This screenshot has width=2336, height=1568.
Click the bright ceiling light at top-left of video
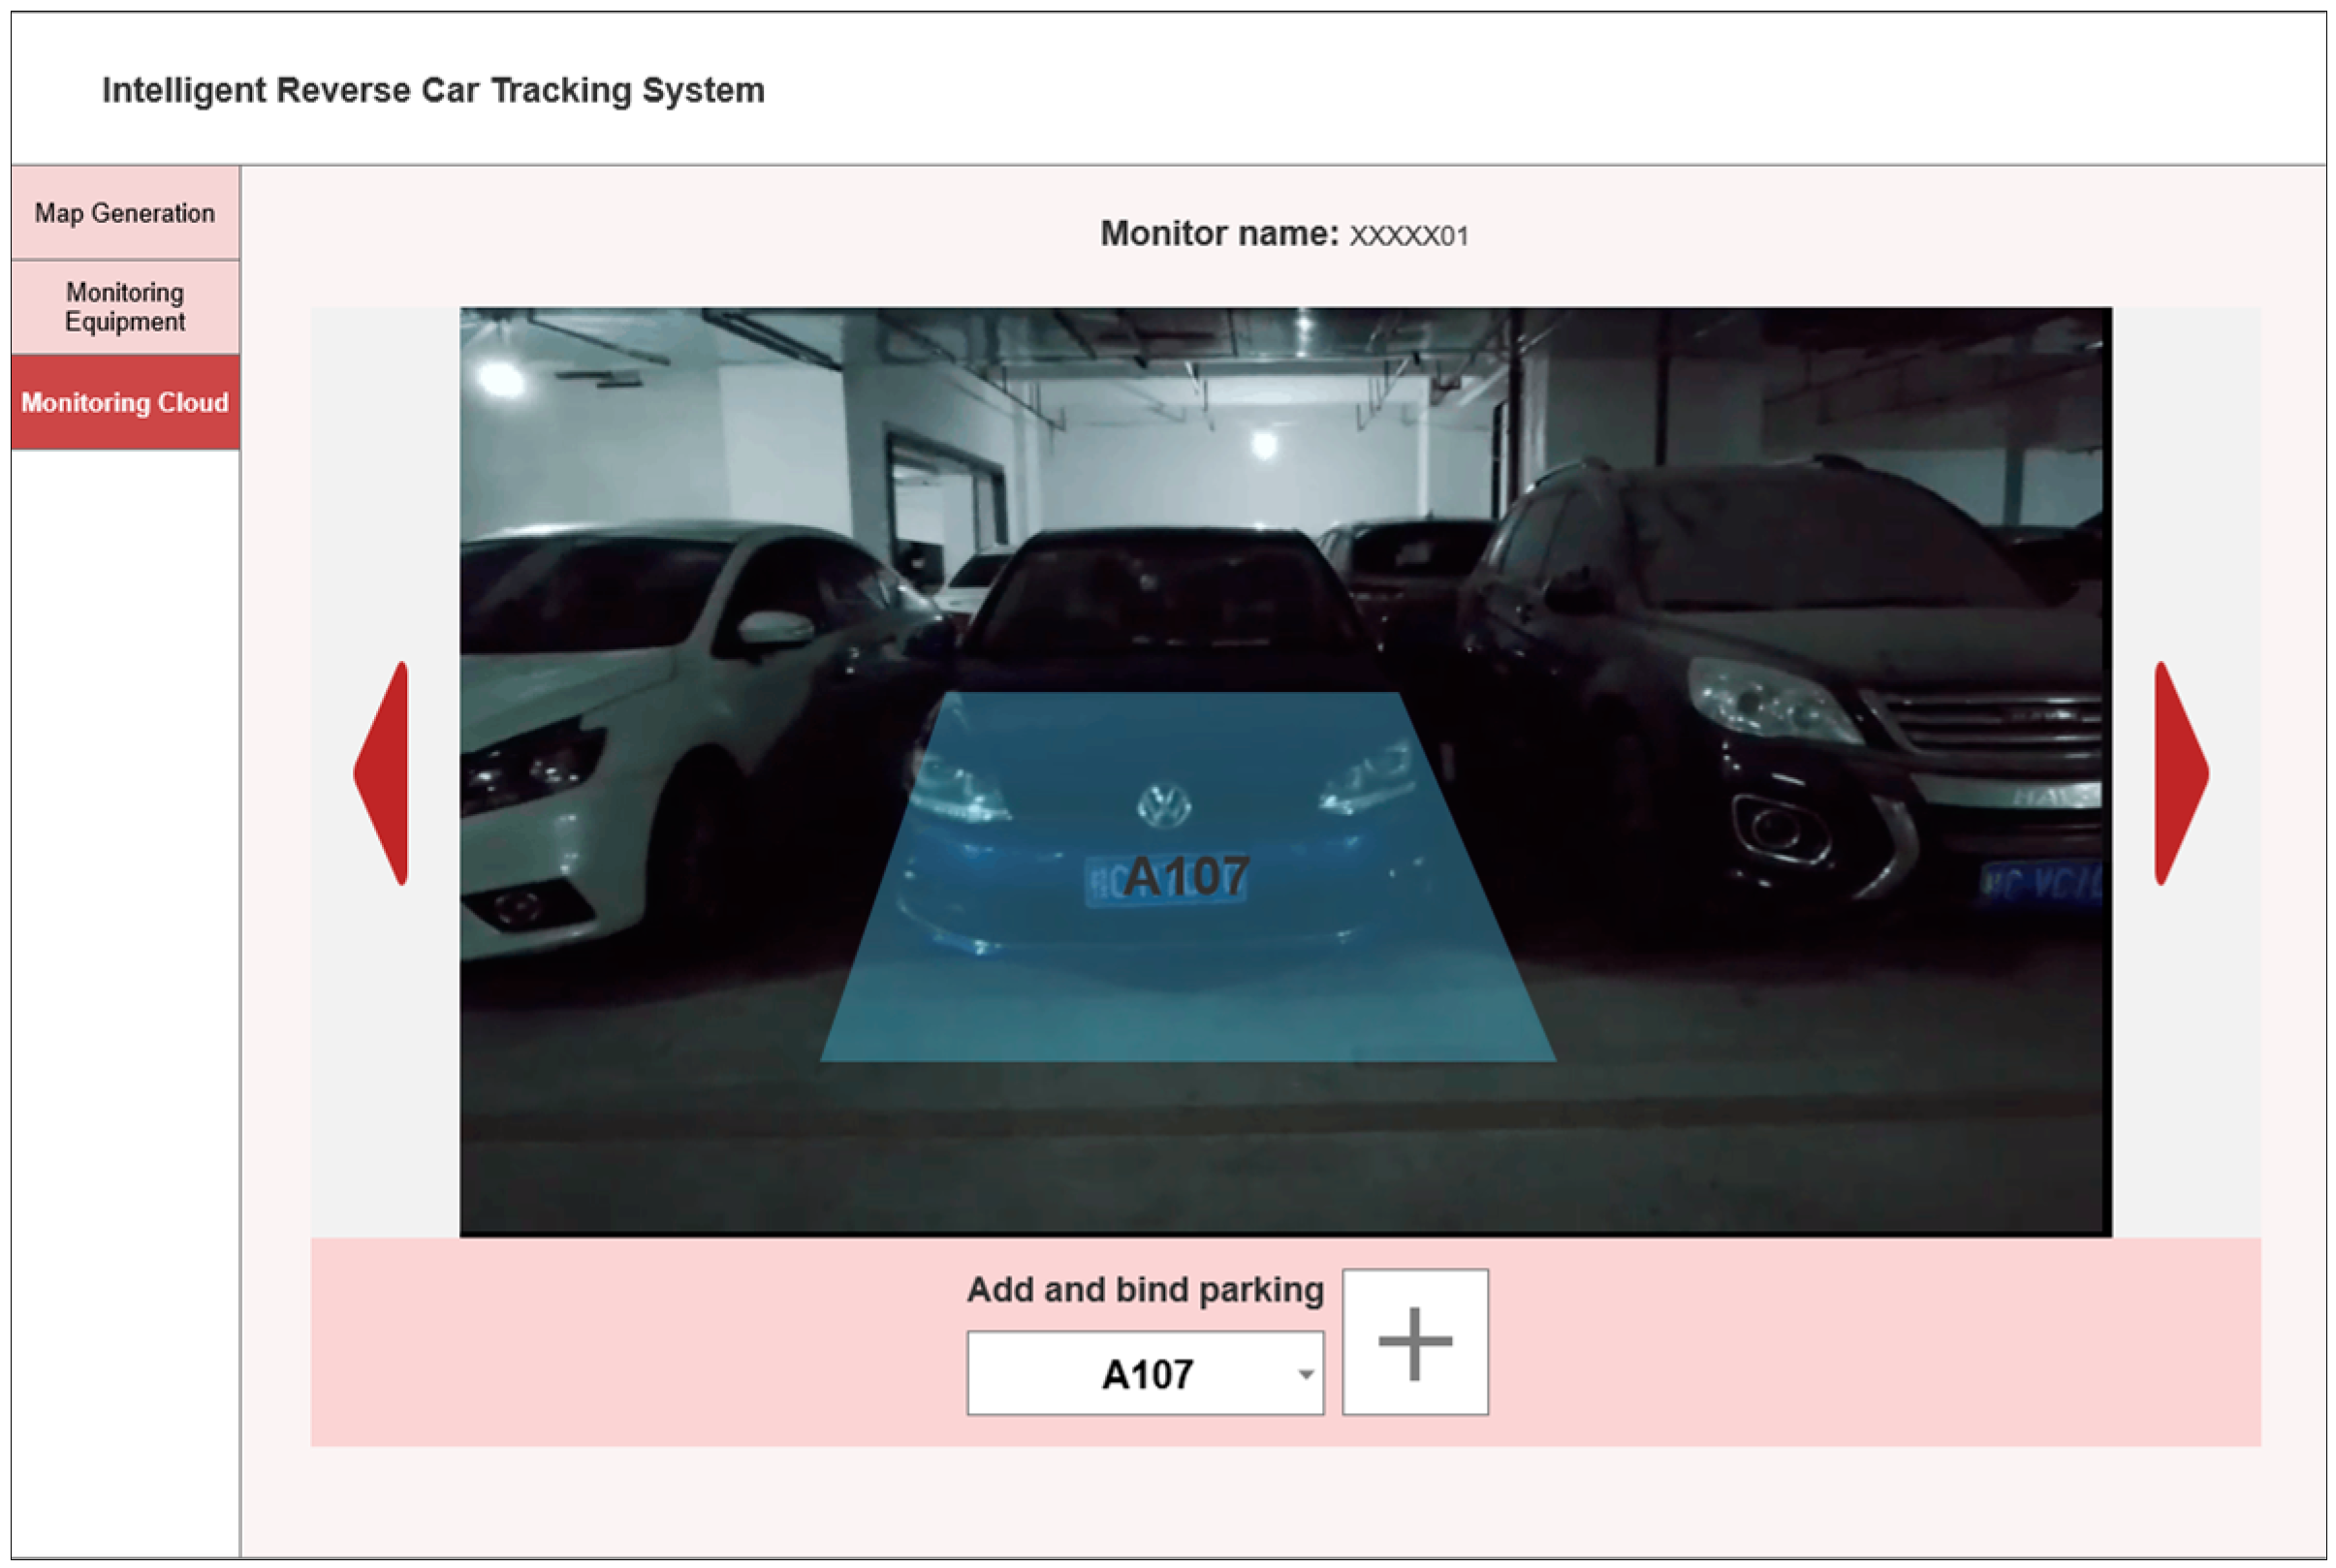[501, 378]
